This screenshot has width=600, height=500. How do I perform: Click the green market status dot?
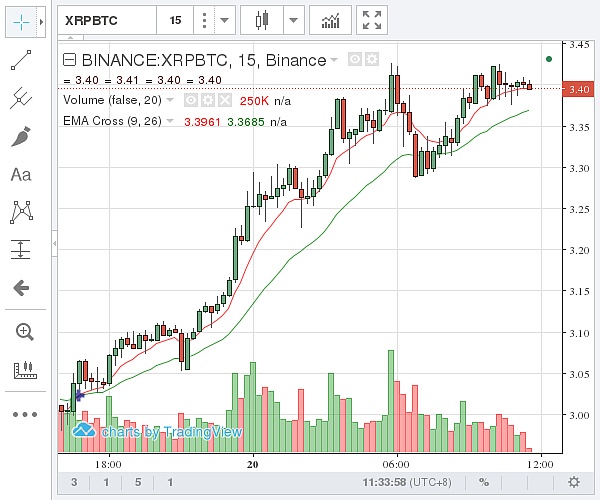coord(549,59)
